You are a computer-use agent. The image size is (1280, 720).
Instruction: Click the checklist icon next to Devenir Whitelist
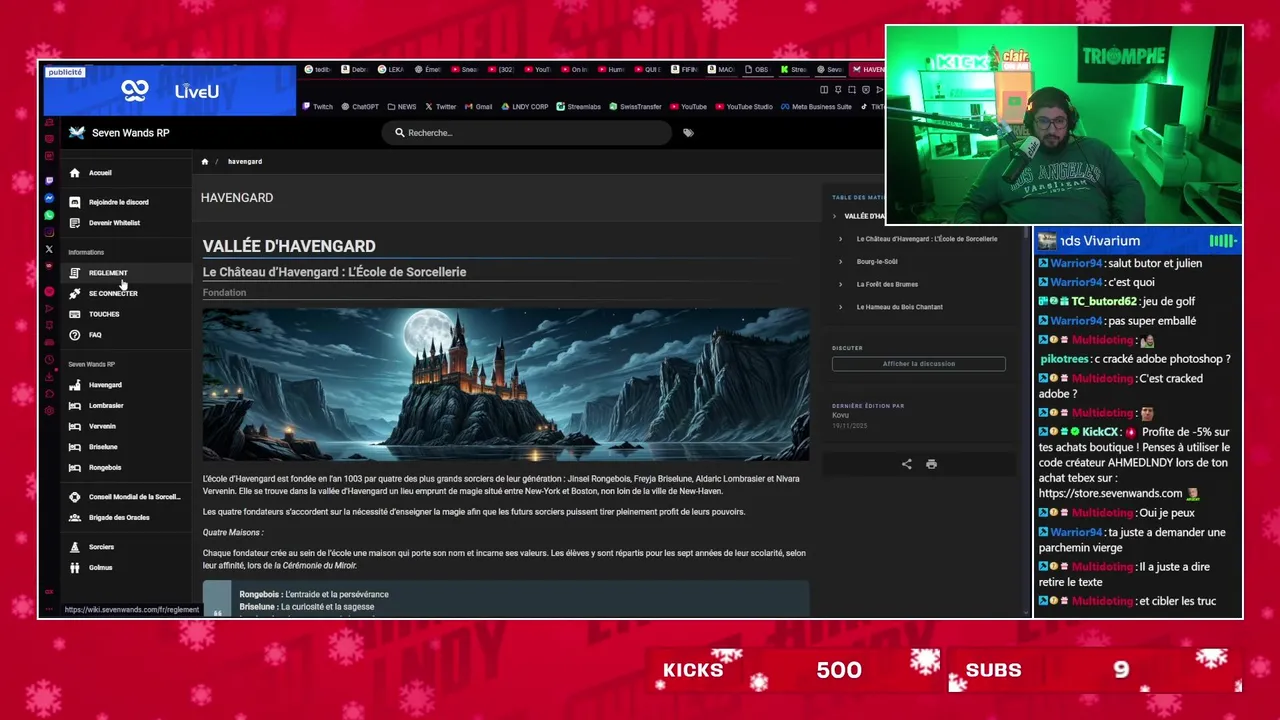[x=74, y=223]
